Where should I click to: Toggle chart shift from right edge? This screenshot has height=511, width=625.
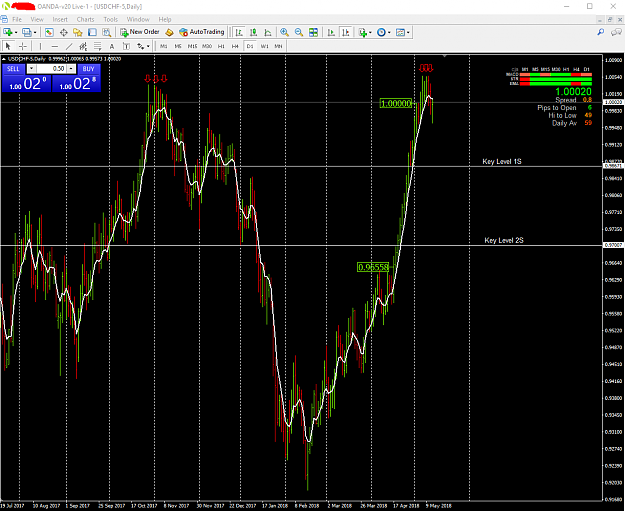pos(345,32)
